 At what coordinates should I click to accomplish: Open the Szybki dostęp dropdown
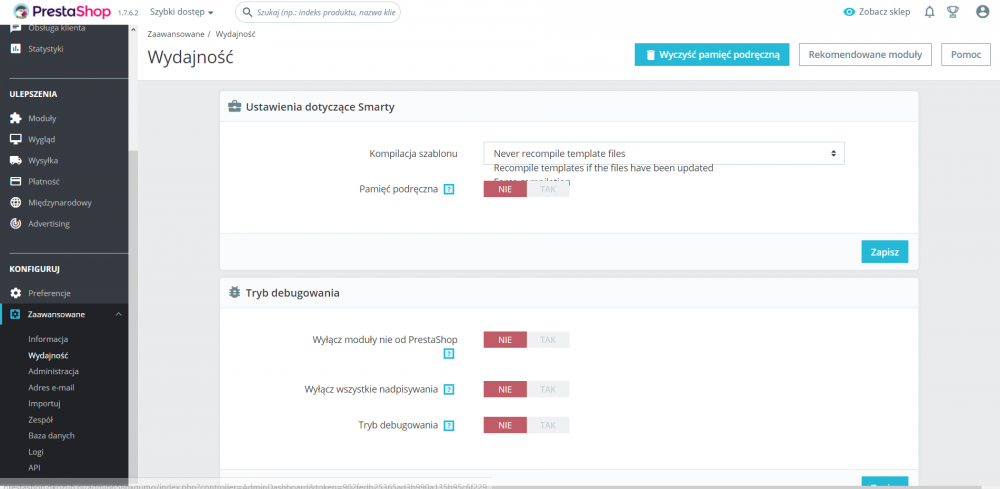(x=181, y=12)
